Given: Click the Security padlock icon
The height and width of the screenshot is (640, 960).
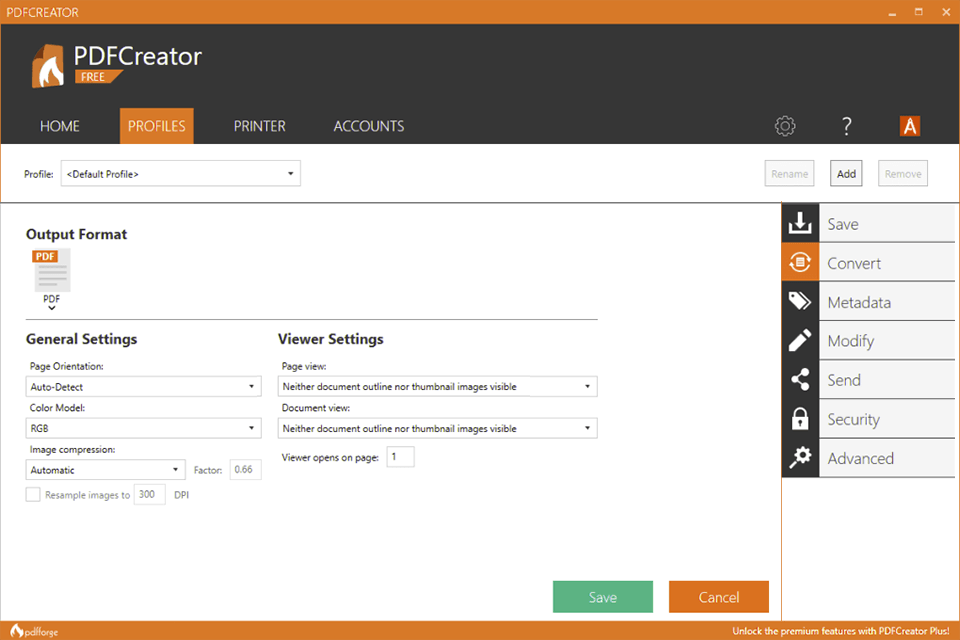Looking at the screenshot, I should click(x=800, y=419).
